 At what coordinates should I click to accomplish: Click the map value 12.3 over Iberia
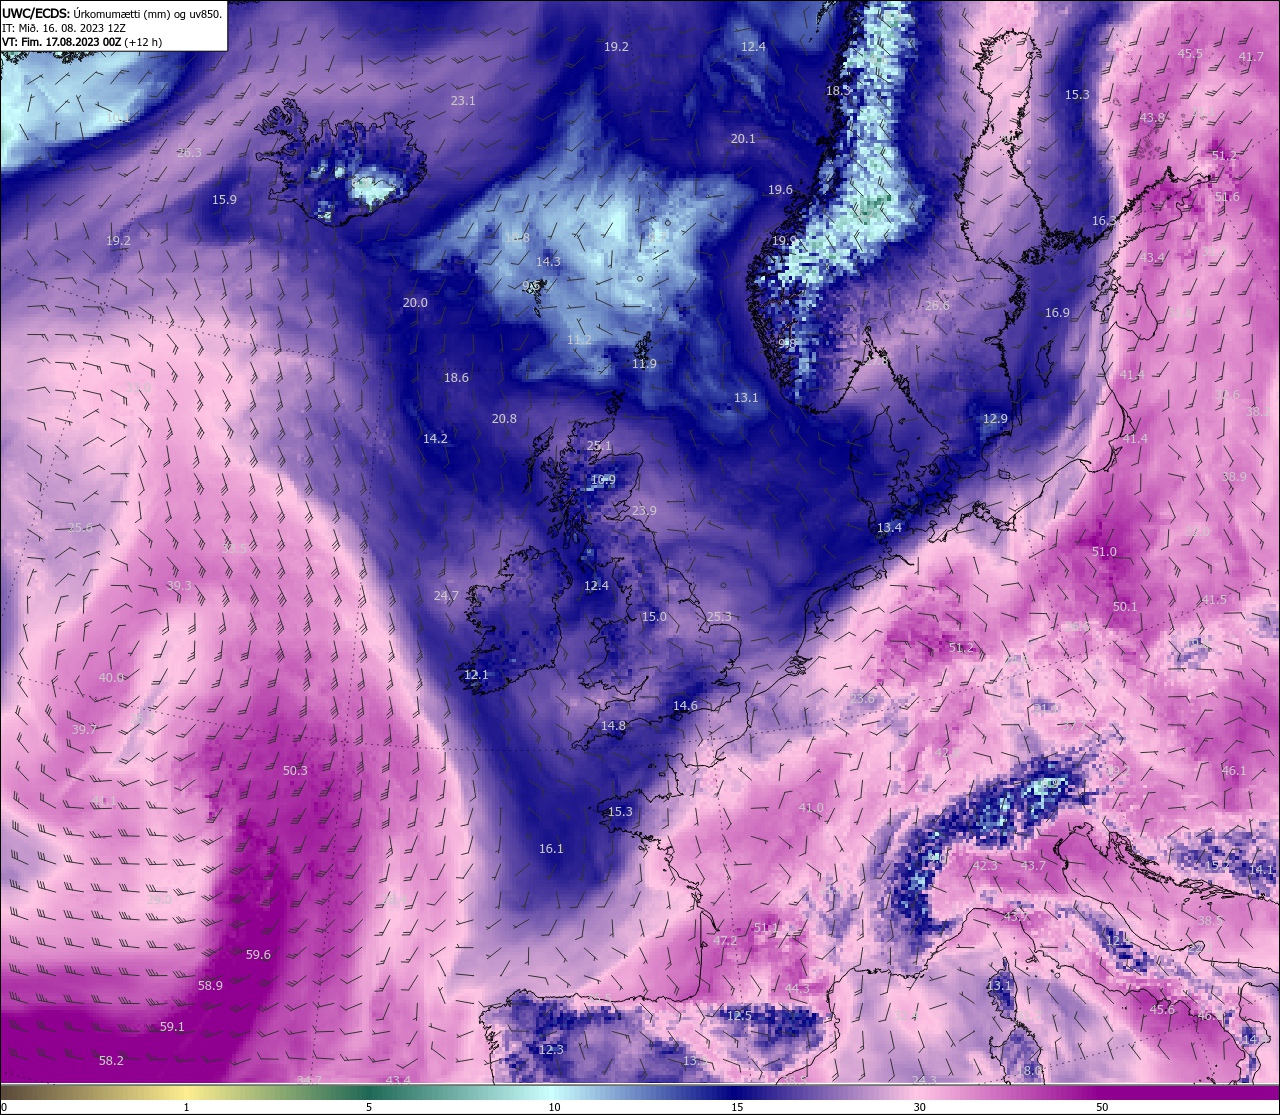[551, 1050]
